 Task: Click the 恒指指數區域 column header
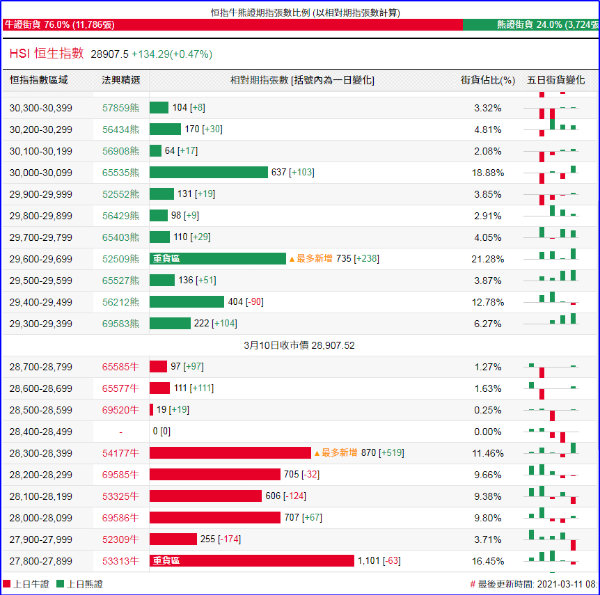[x=39, y=80]
